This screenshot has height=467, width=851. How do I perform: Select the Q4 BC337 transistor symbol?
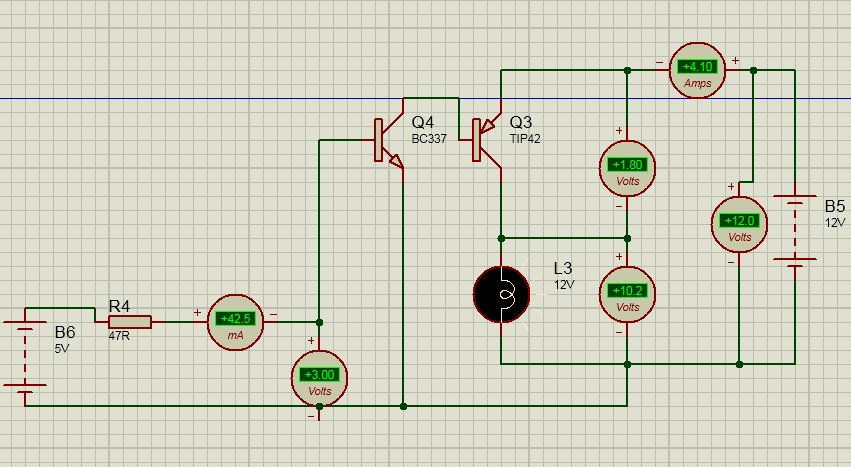tap(385, 141)
